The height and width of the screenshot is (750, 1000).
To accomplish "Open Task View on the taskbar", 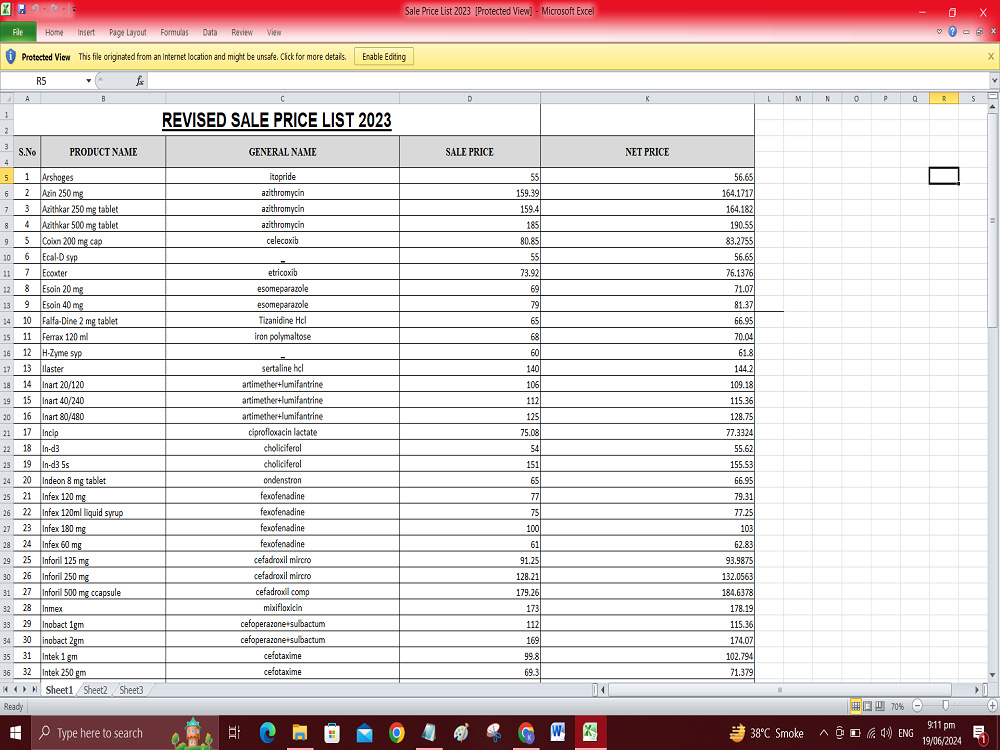I will [234, 733].
